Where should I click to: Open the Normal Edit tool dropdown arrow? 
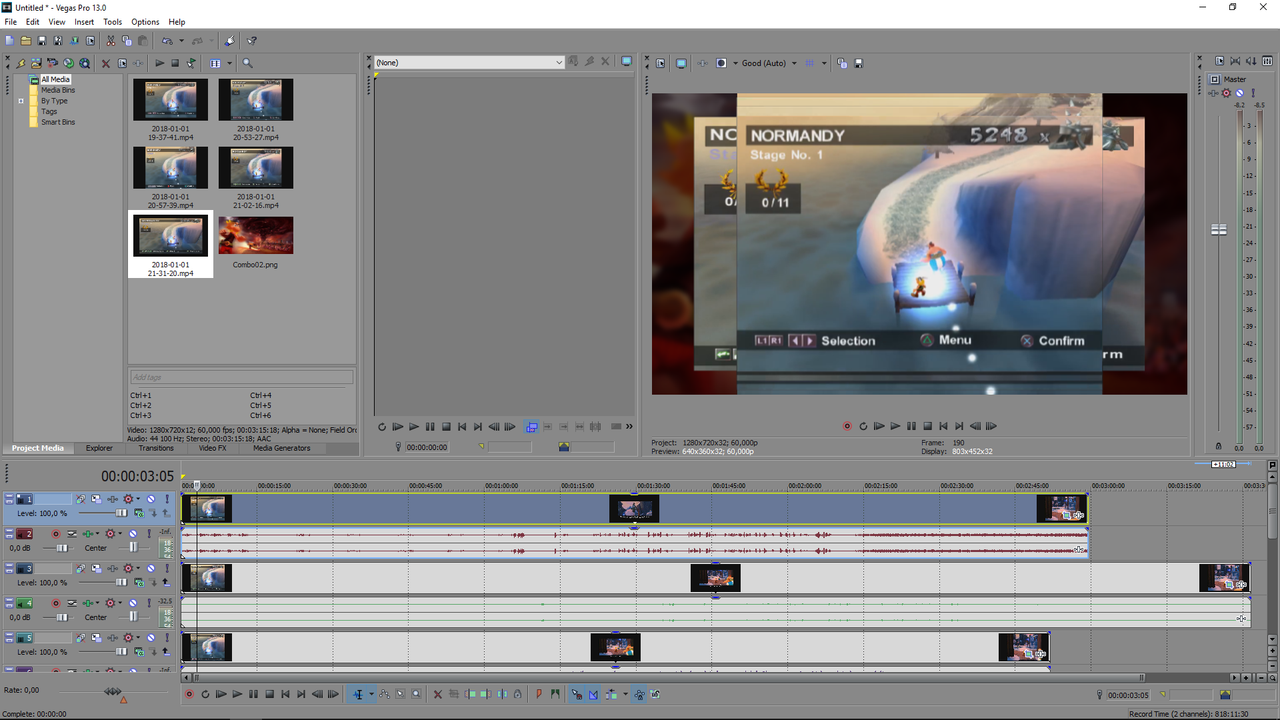[372, 694]
